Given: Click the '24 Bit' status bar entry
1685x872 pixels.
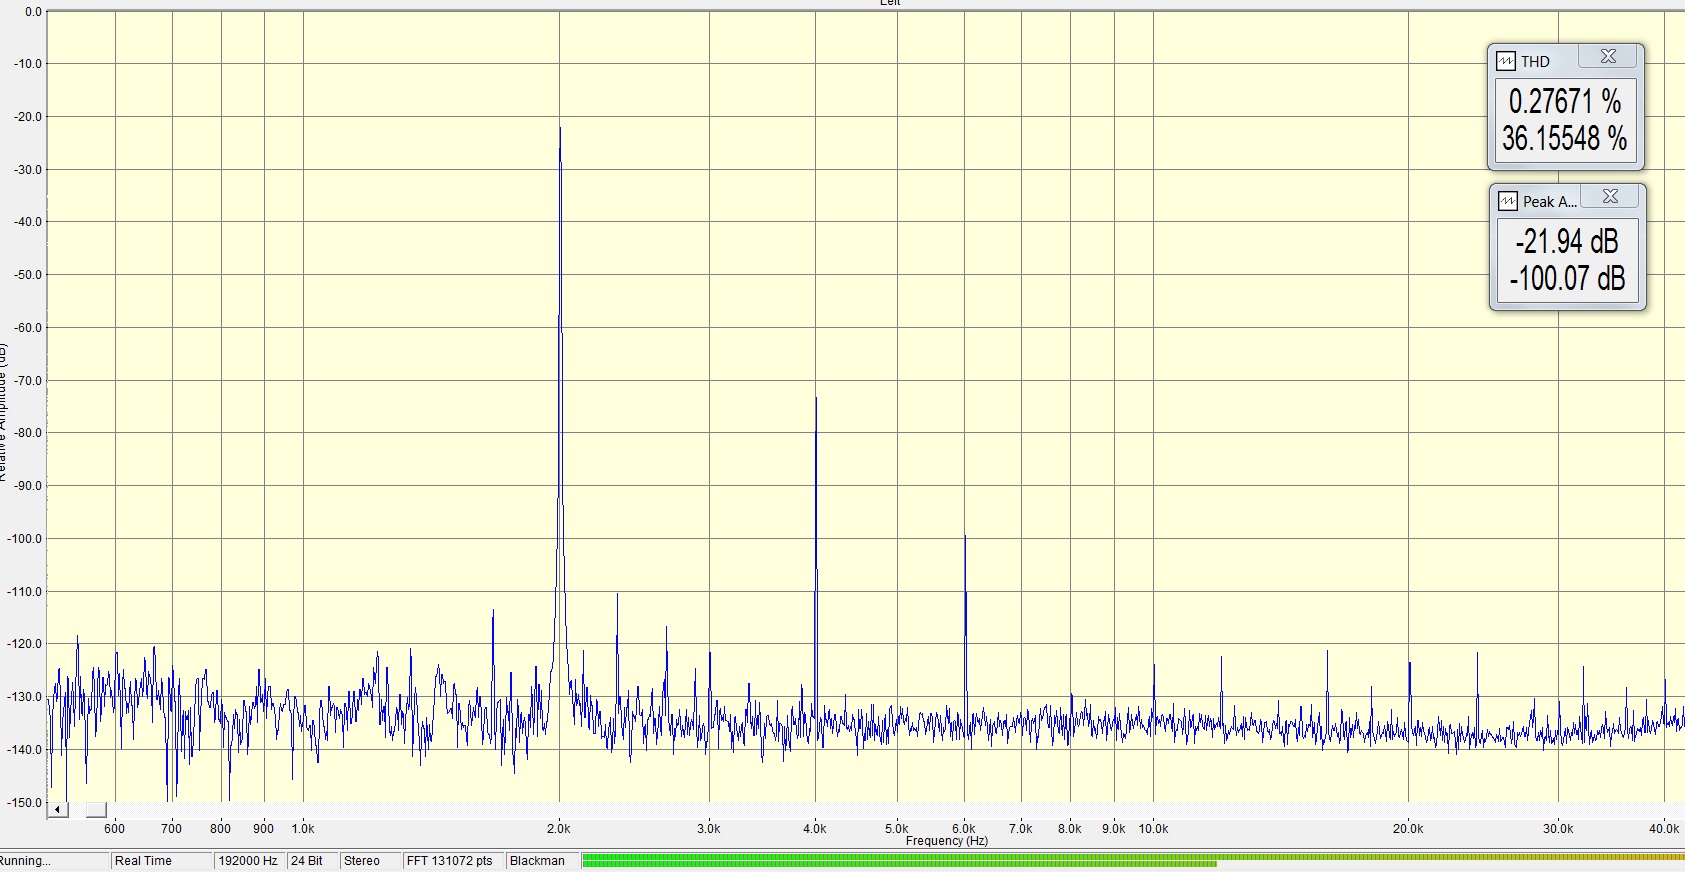Looking at the screenshot, I should (x=311, y=861).
